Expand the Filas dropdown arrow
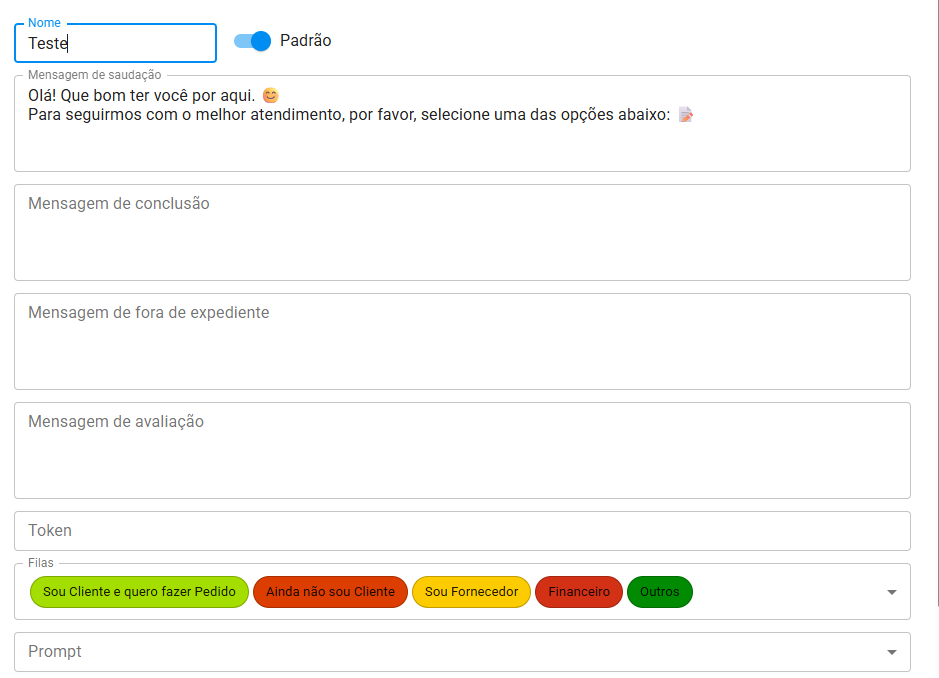The image size is (939, 678). click(x=891, y=593)
